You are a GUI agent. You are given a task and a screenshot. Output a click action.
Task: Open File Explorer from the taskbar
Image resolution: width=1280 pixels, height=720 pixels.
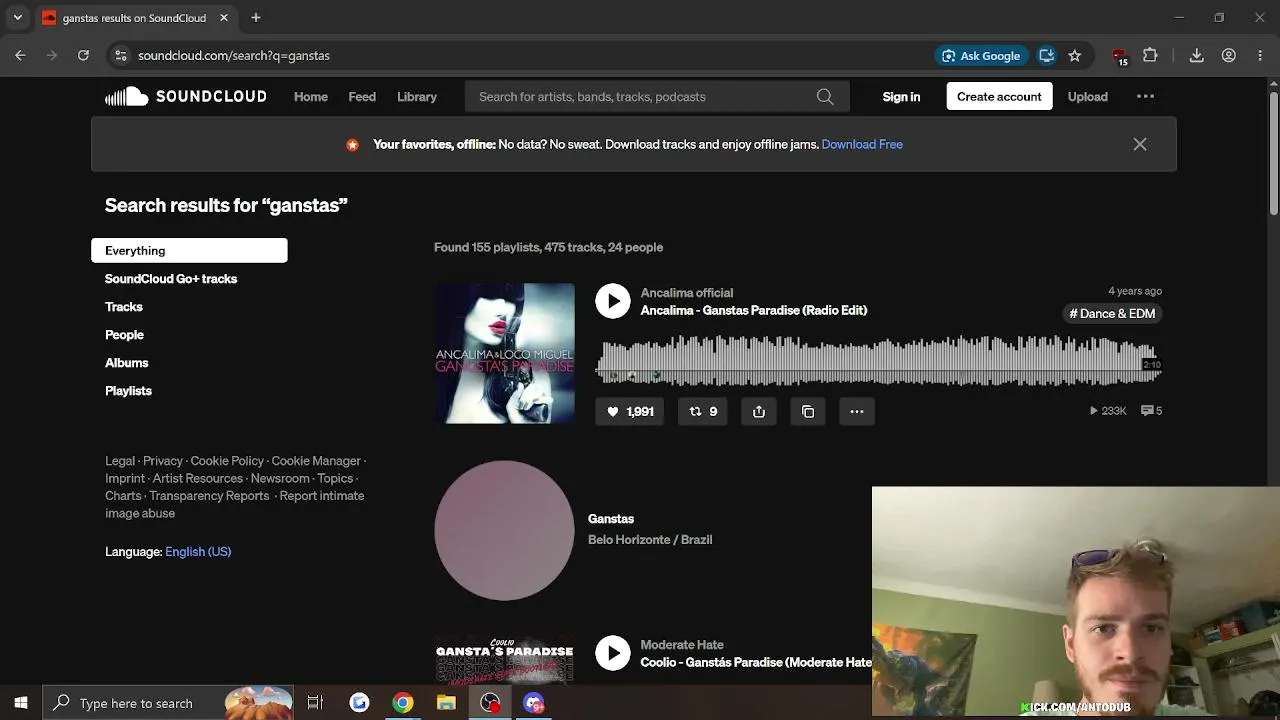point(446,703)
